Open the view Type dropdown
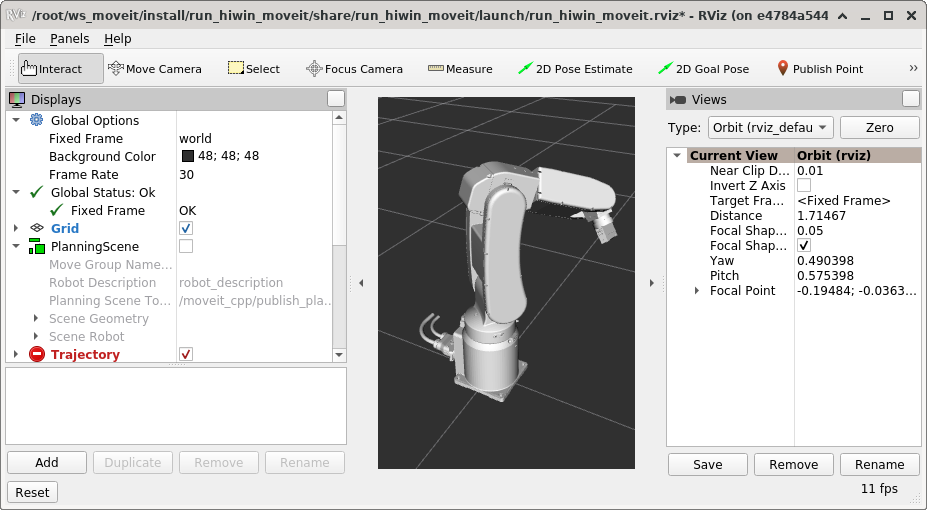This screenshot has height=510, width=927. pyautogui.click(x=770, y=128)
